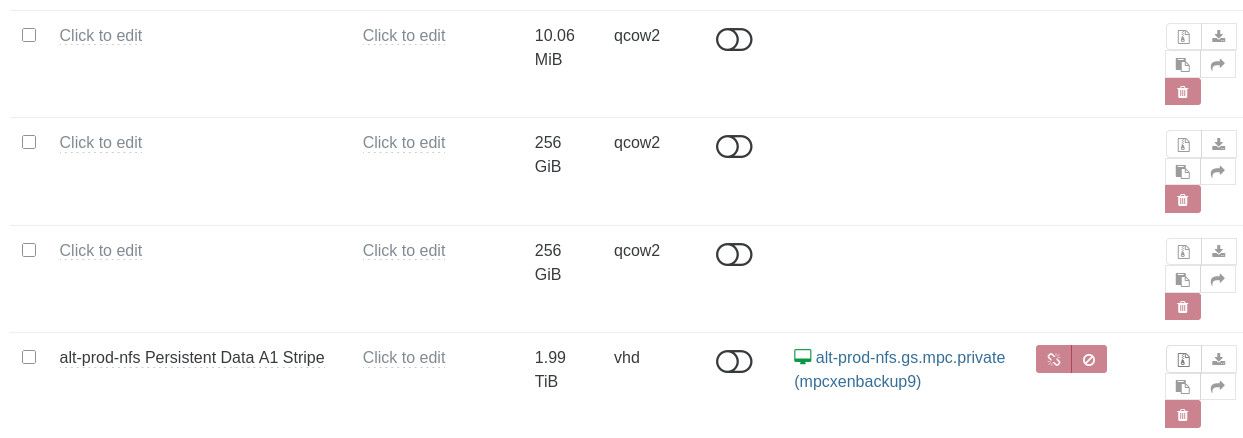Toggle the switch on the 1.99 TiB vhd disk

734,362
